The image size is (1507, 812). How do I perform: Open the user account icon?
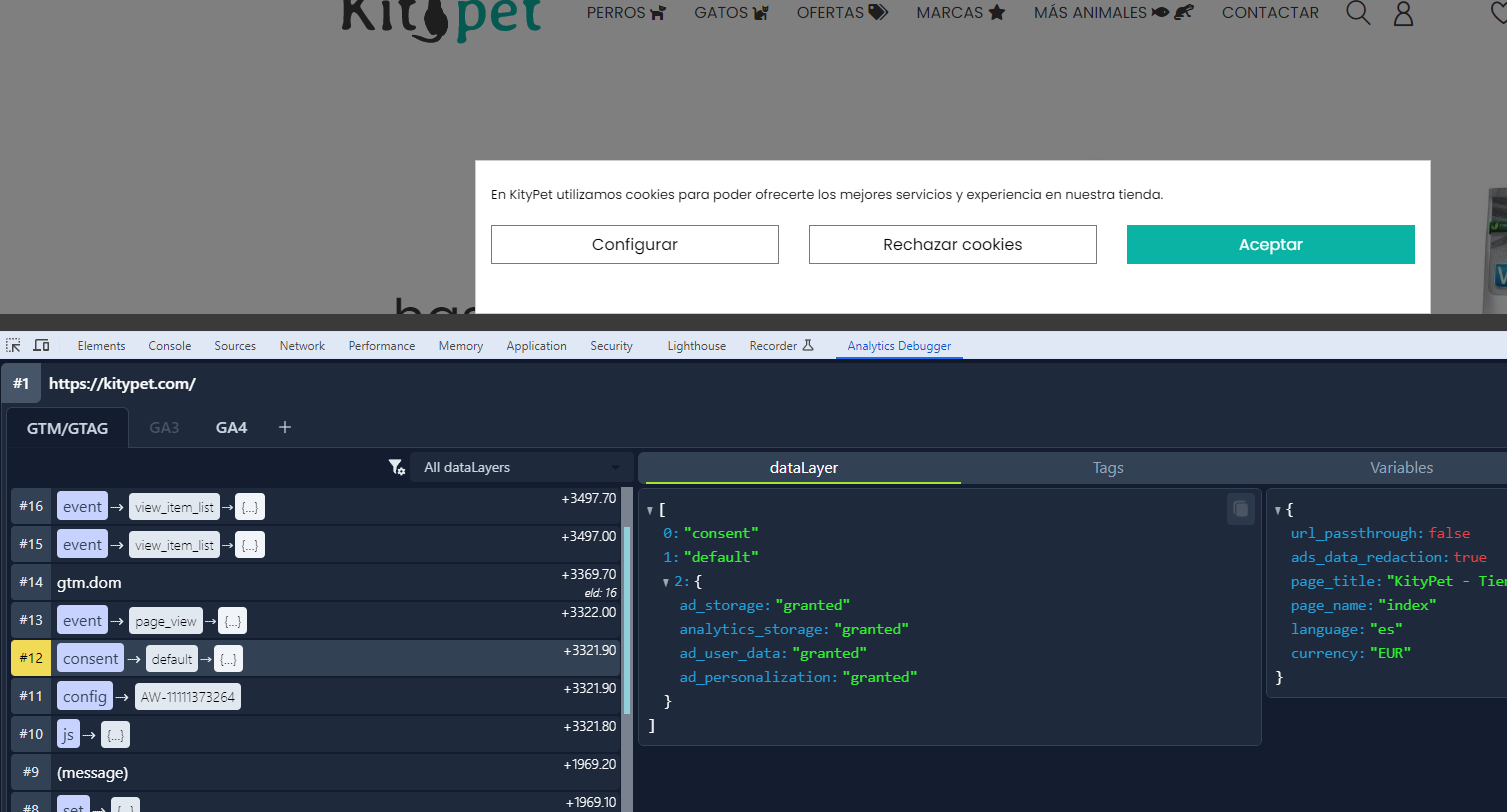[1403, 14]
